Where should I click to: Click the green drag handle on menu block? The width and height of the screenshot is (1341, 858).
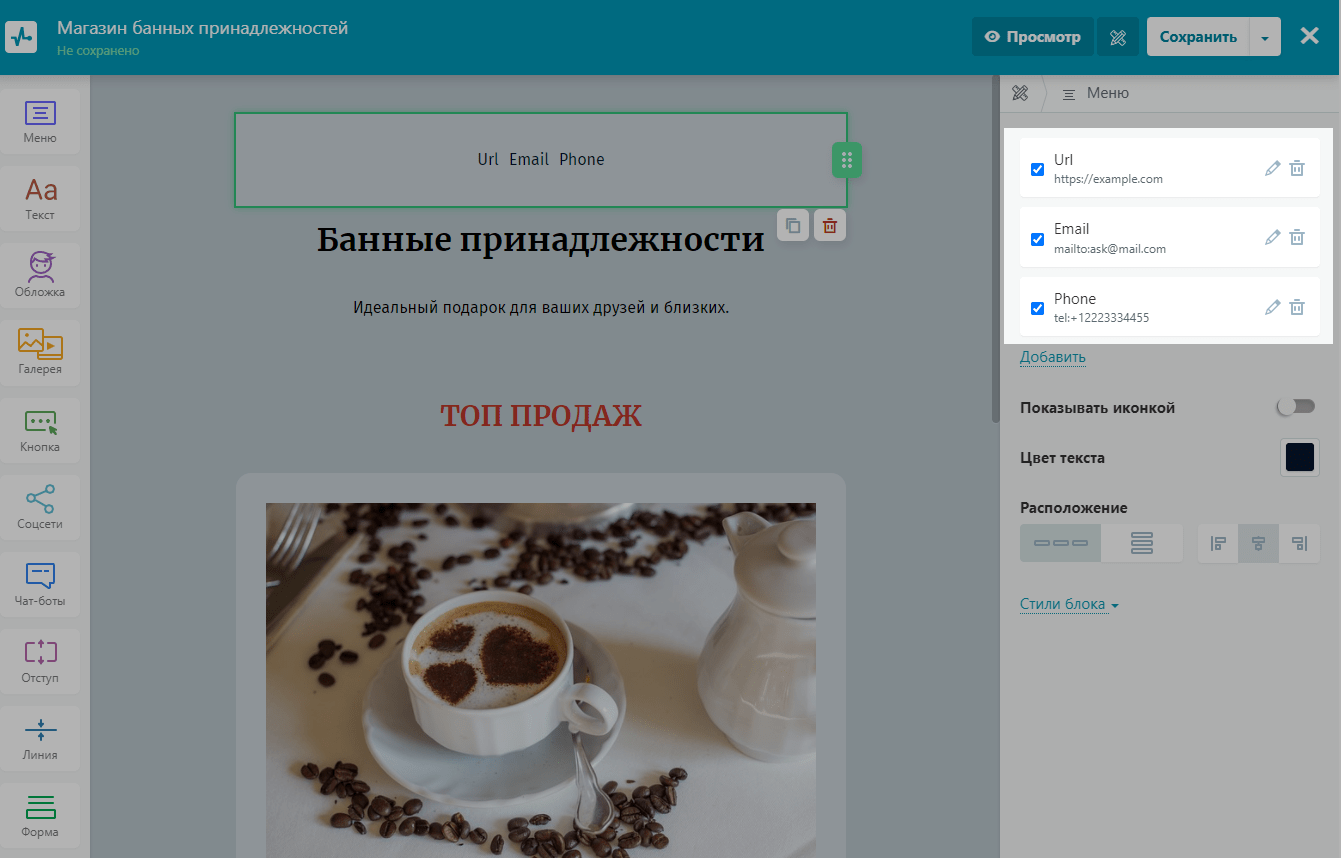point(846,160)
